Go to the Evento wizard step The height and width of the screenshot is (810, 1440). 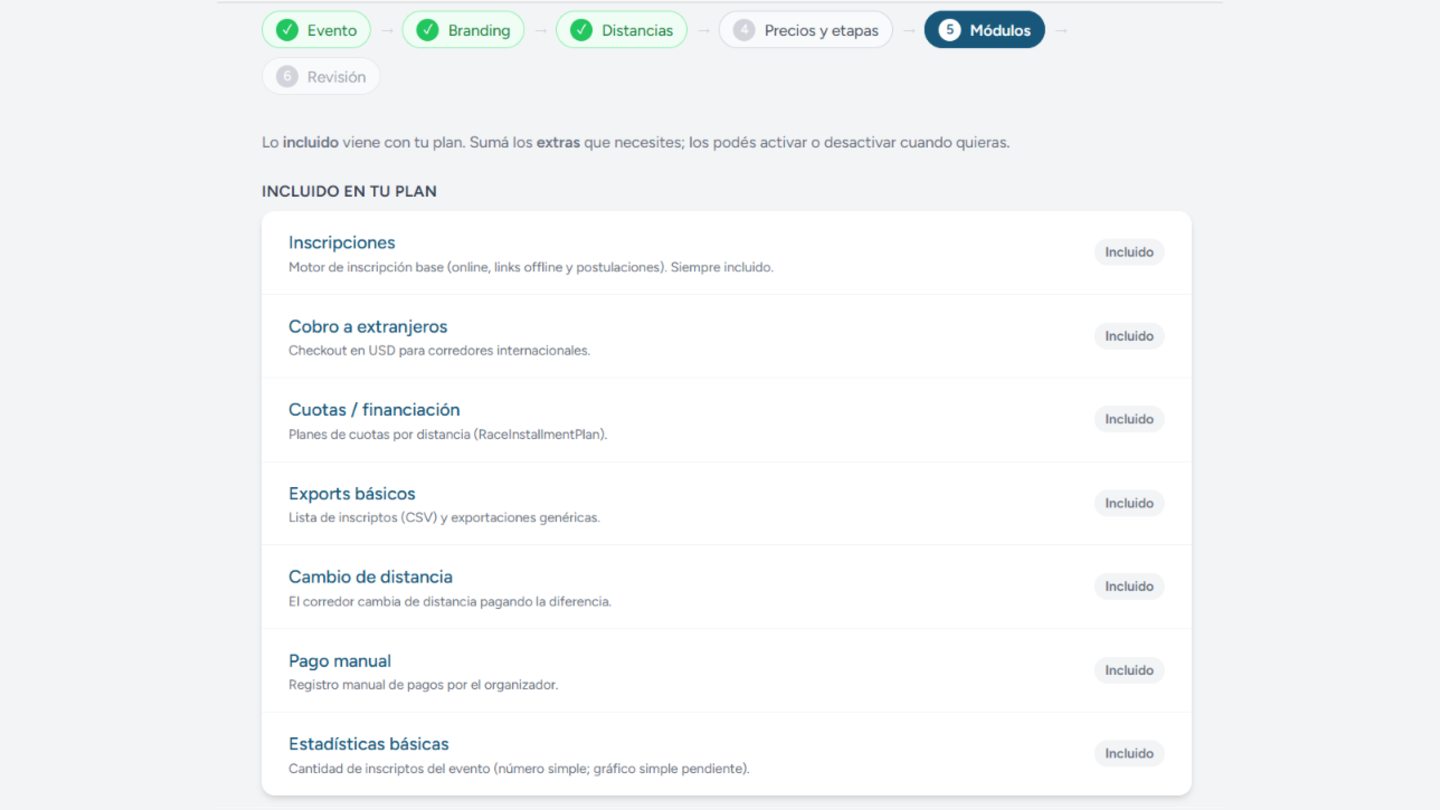point(316,30)
